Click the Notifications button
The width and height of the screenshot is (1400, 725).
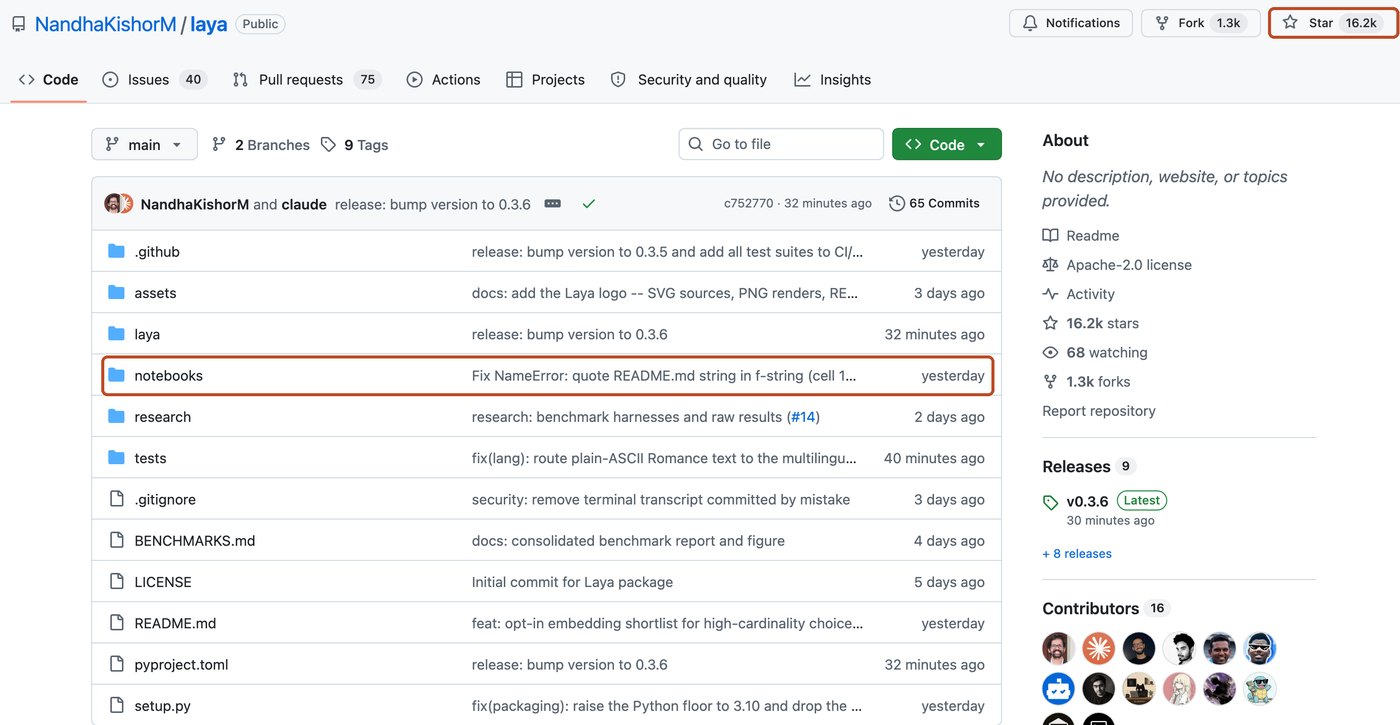coord(1070,23)
